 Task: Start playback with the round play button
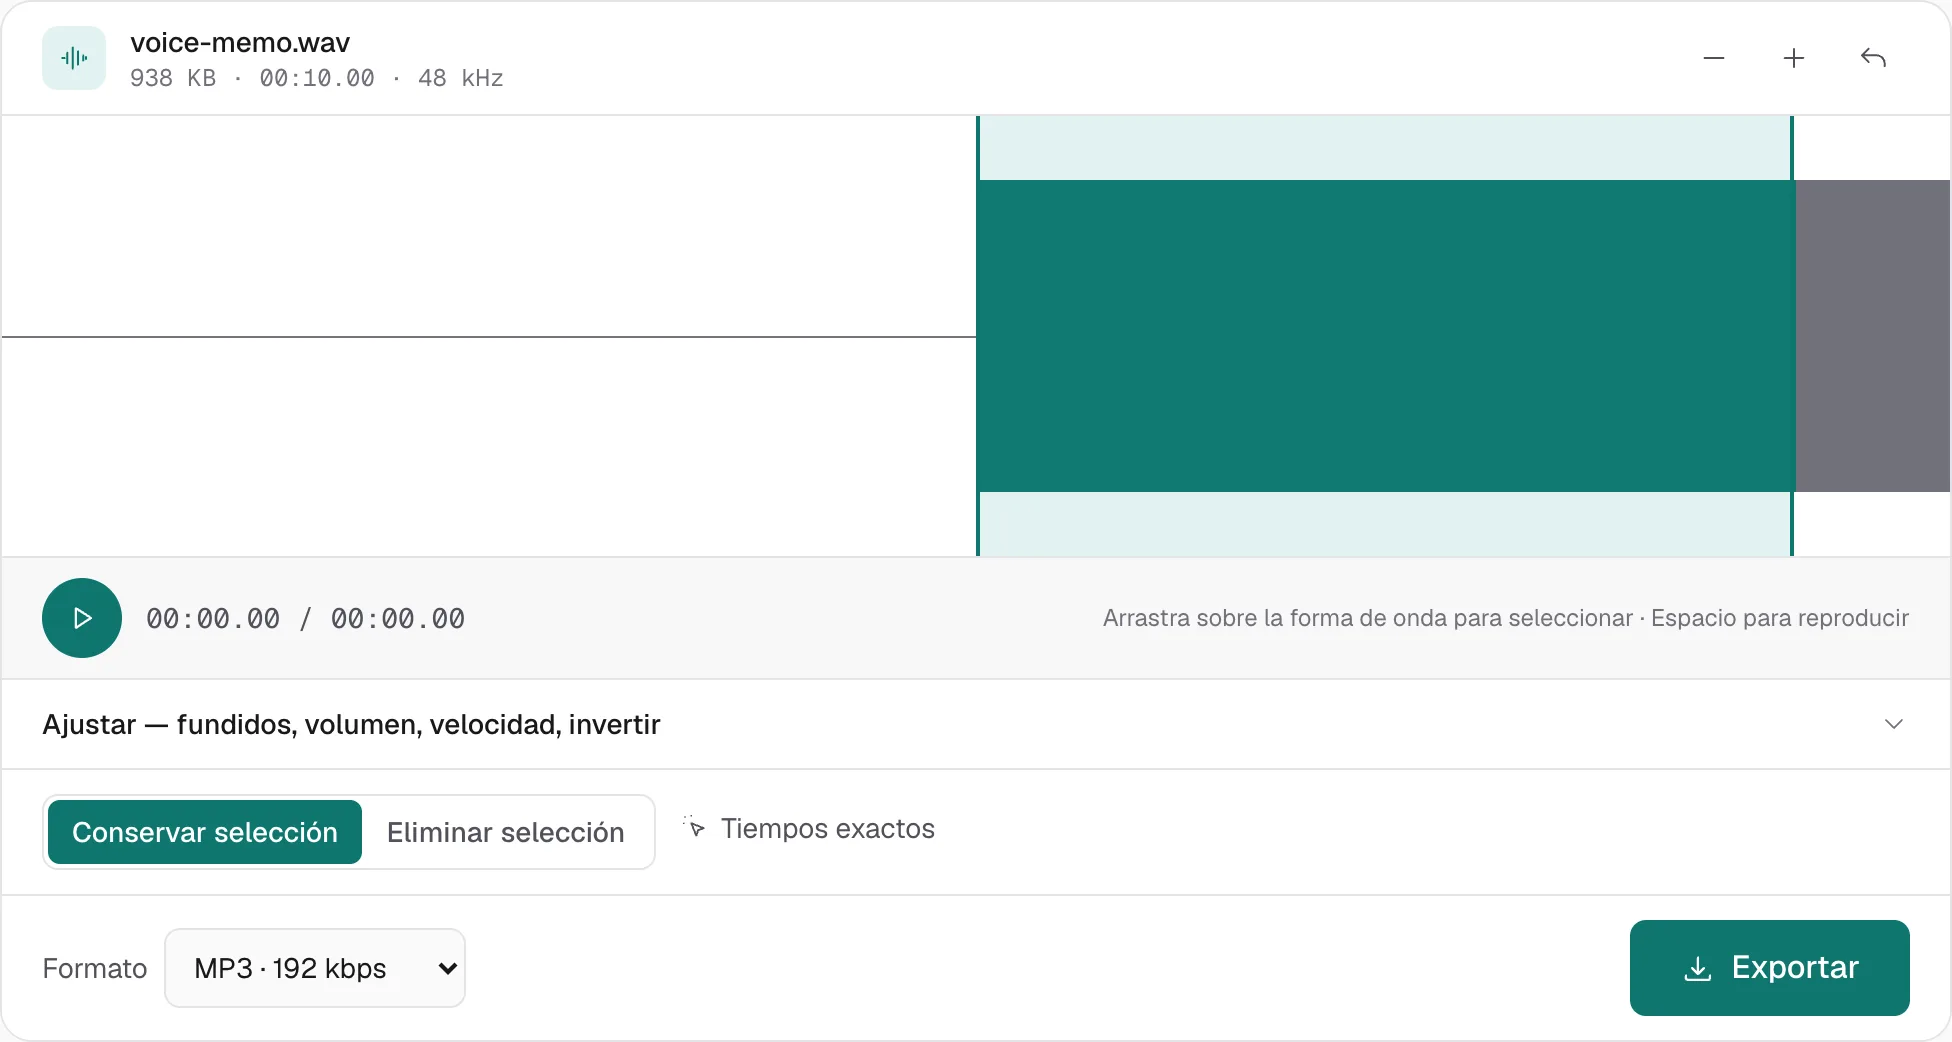pos(82,618)
